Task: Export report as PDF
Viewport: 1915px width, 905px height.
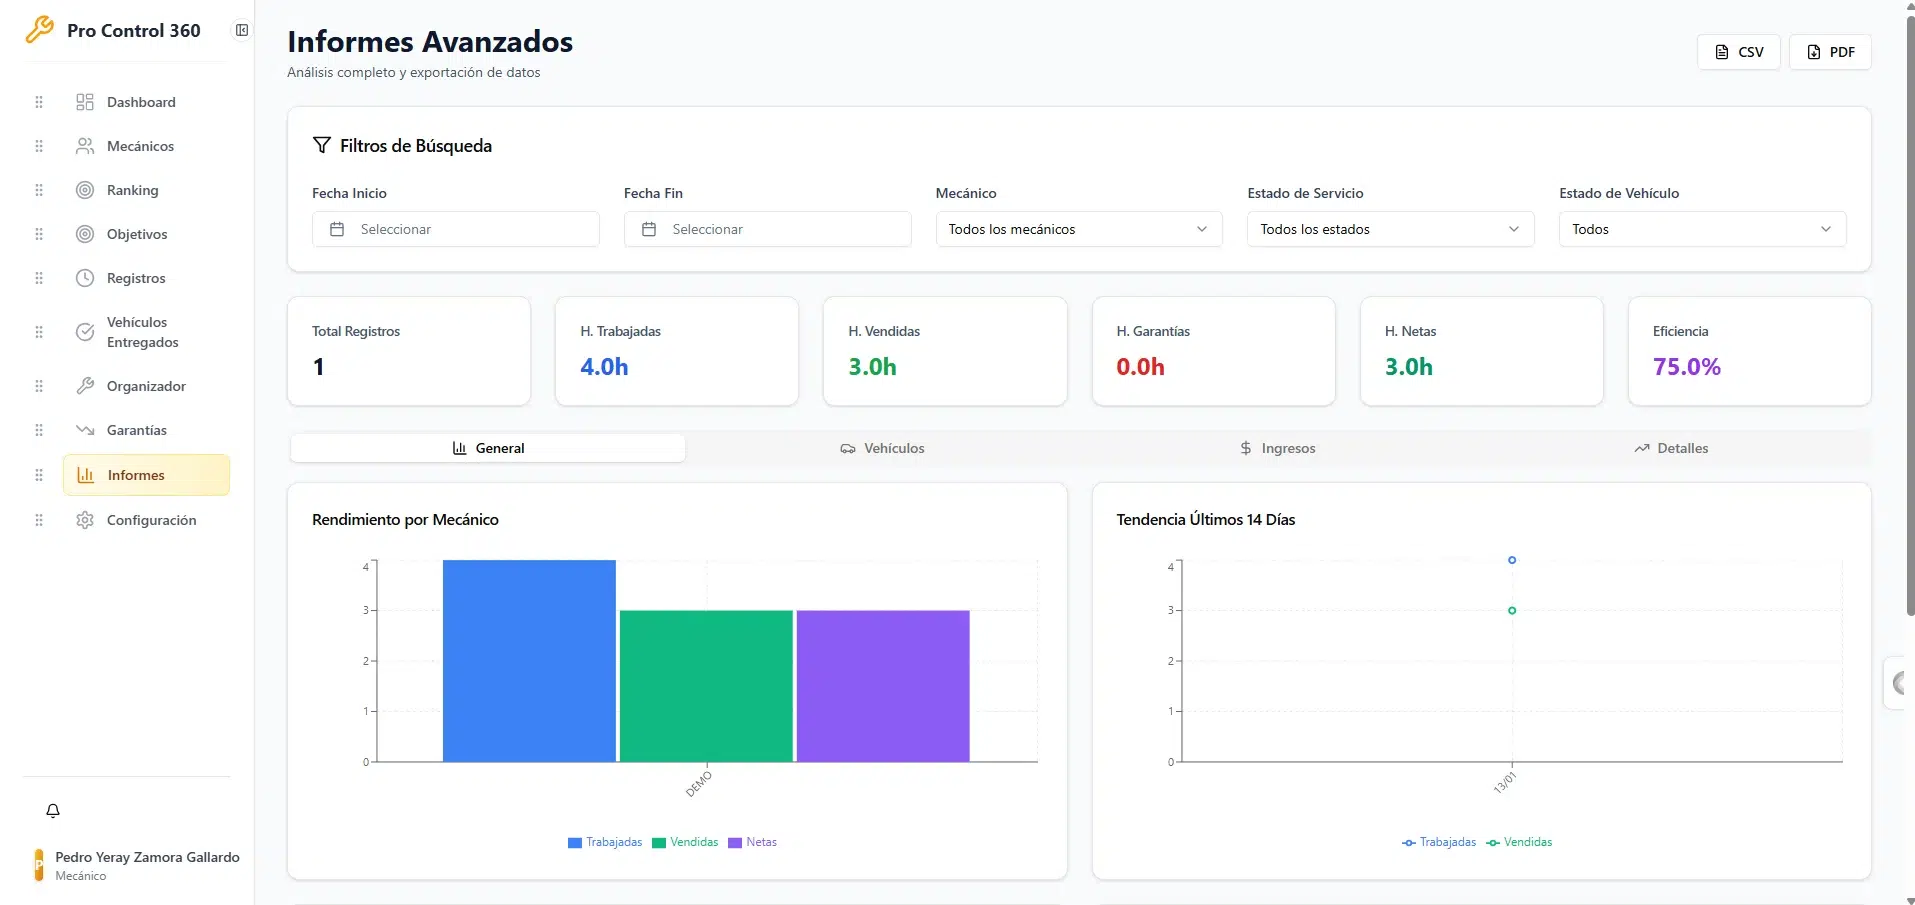Action: click(1830, 52)
